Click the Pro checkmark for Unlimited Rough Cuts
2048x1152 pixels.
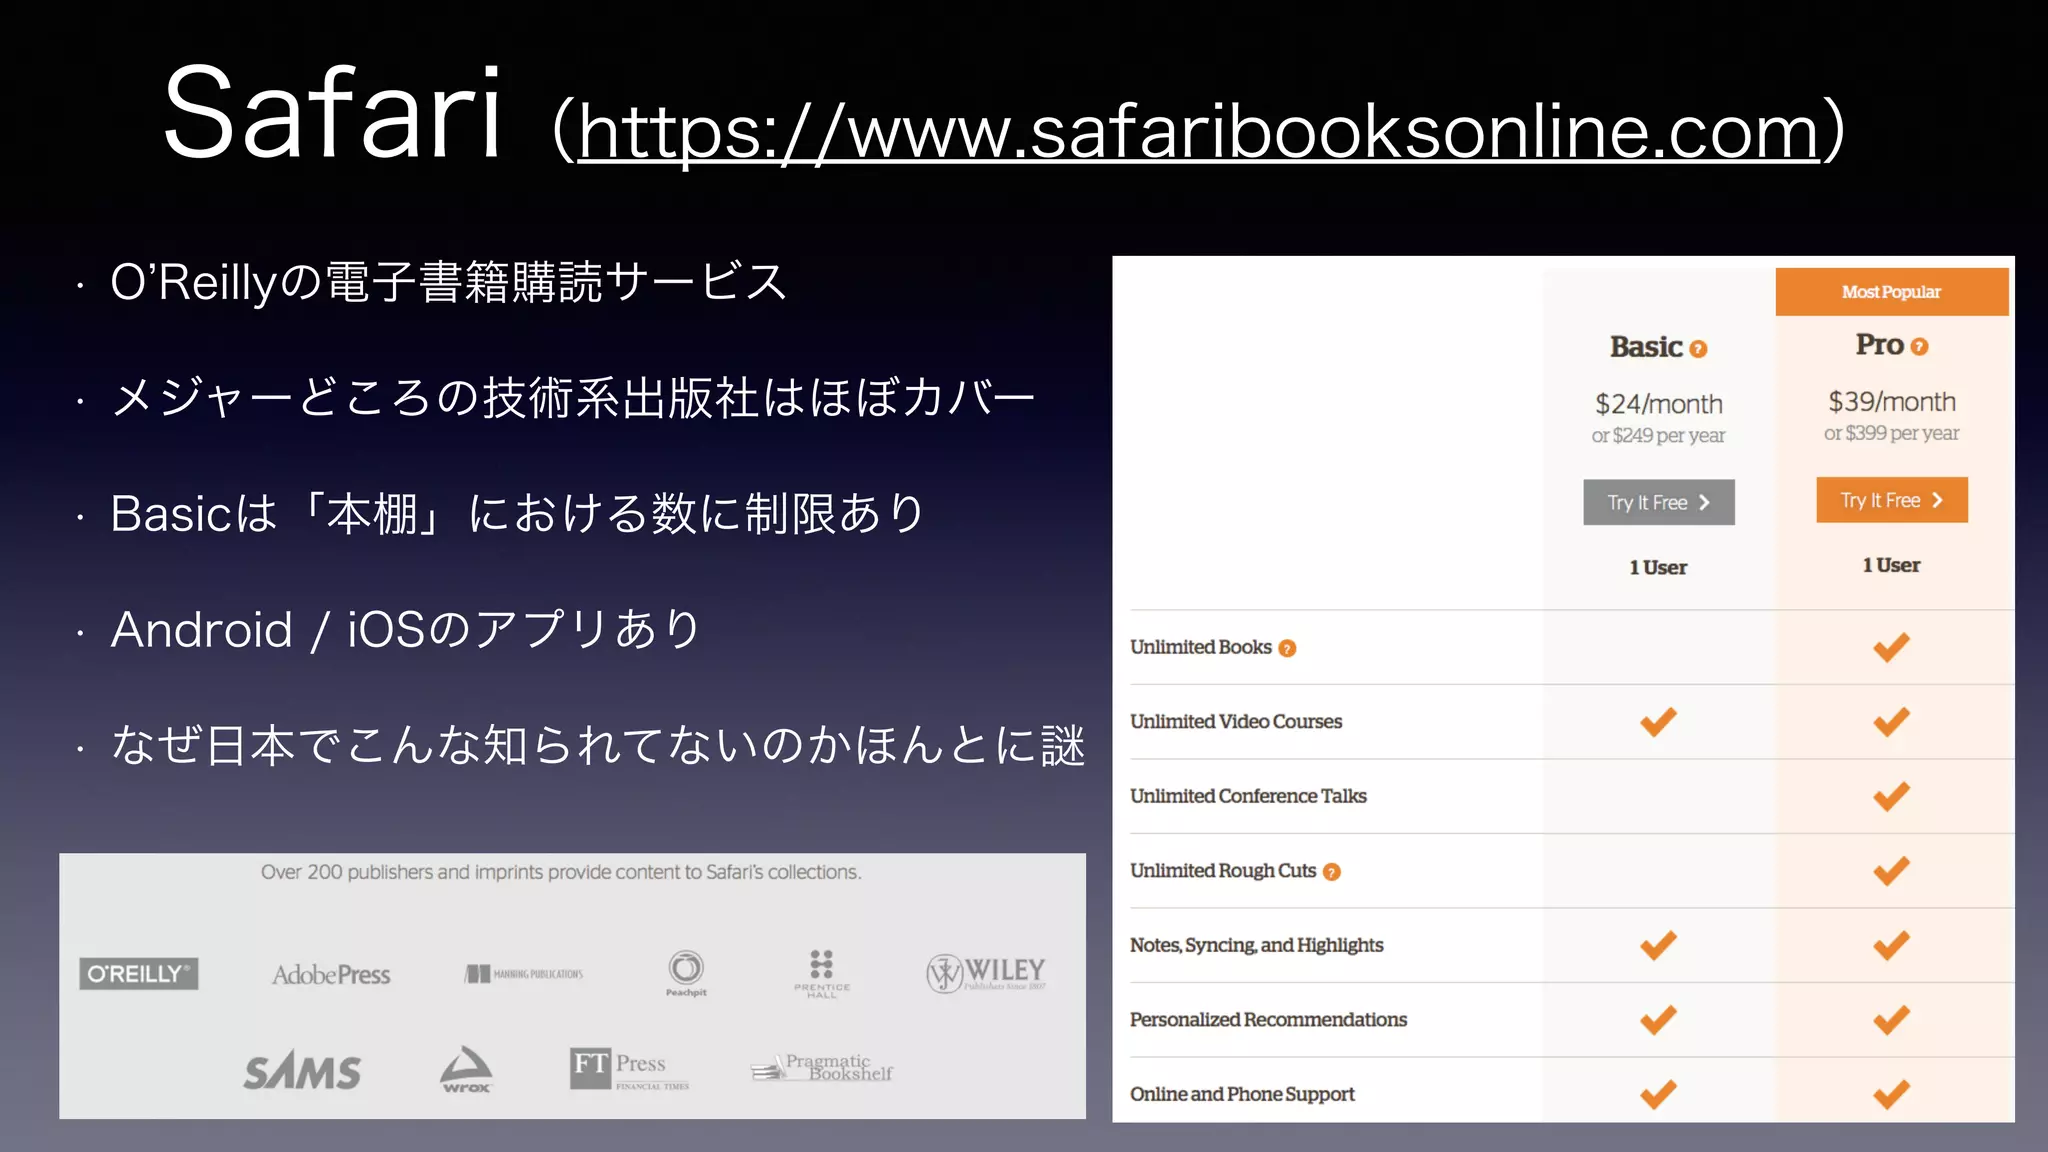[1891, 871]
